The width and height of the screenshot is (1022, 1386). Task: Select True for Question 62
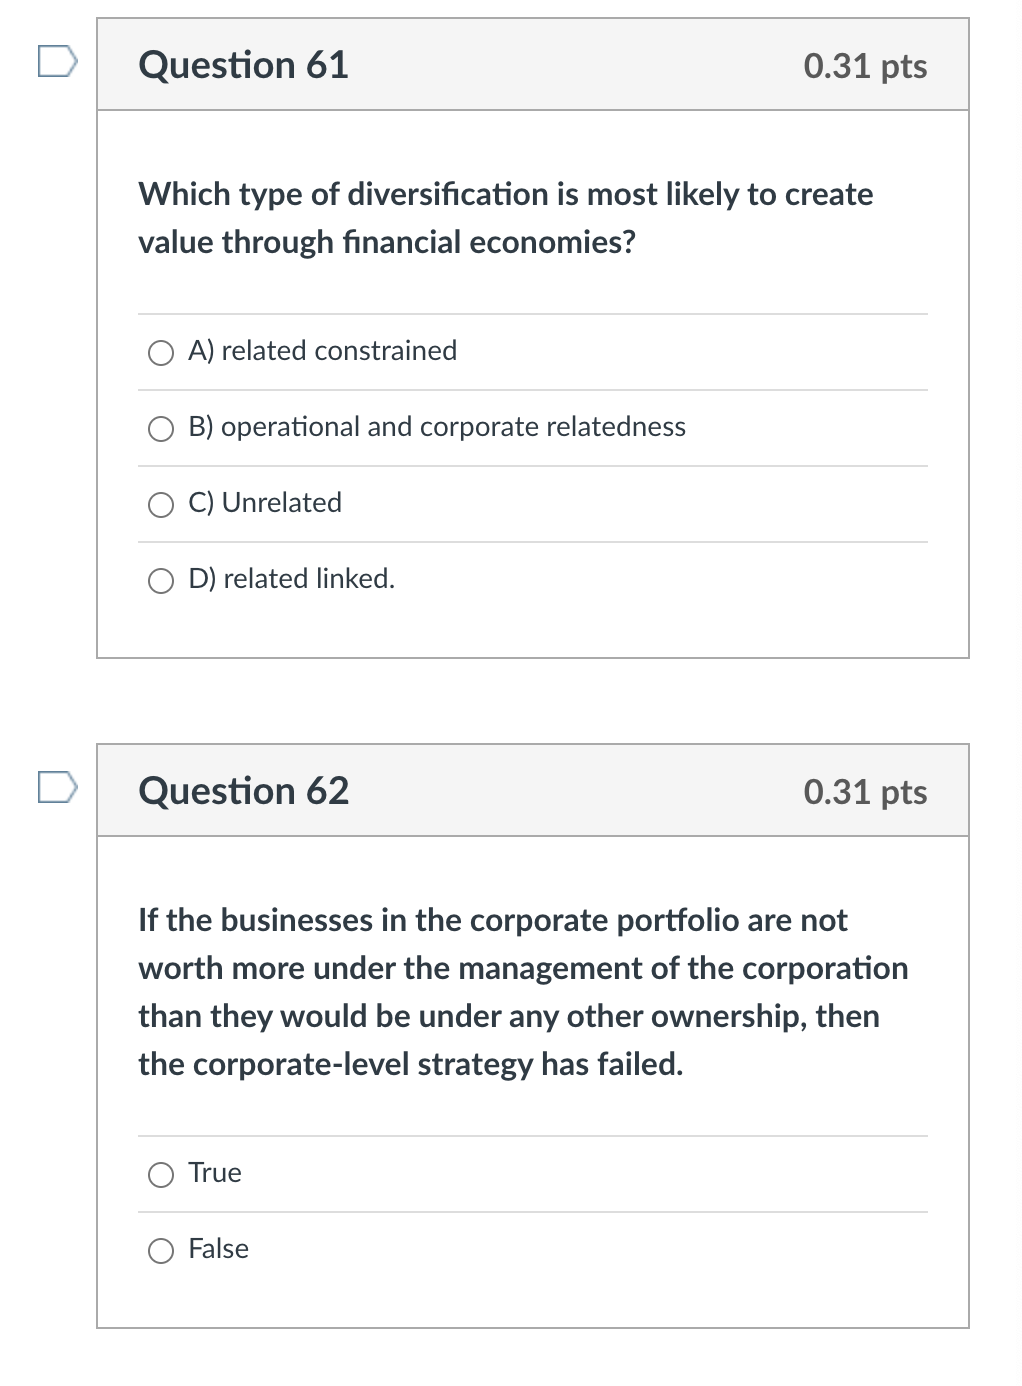click(x=161, y=1175)
